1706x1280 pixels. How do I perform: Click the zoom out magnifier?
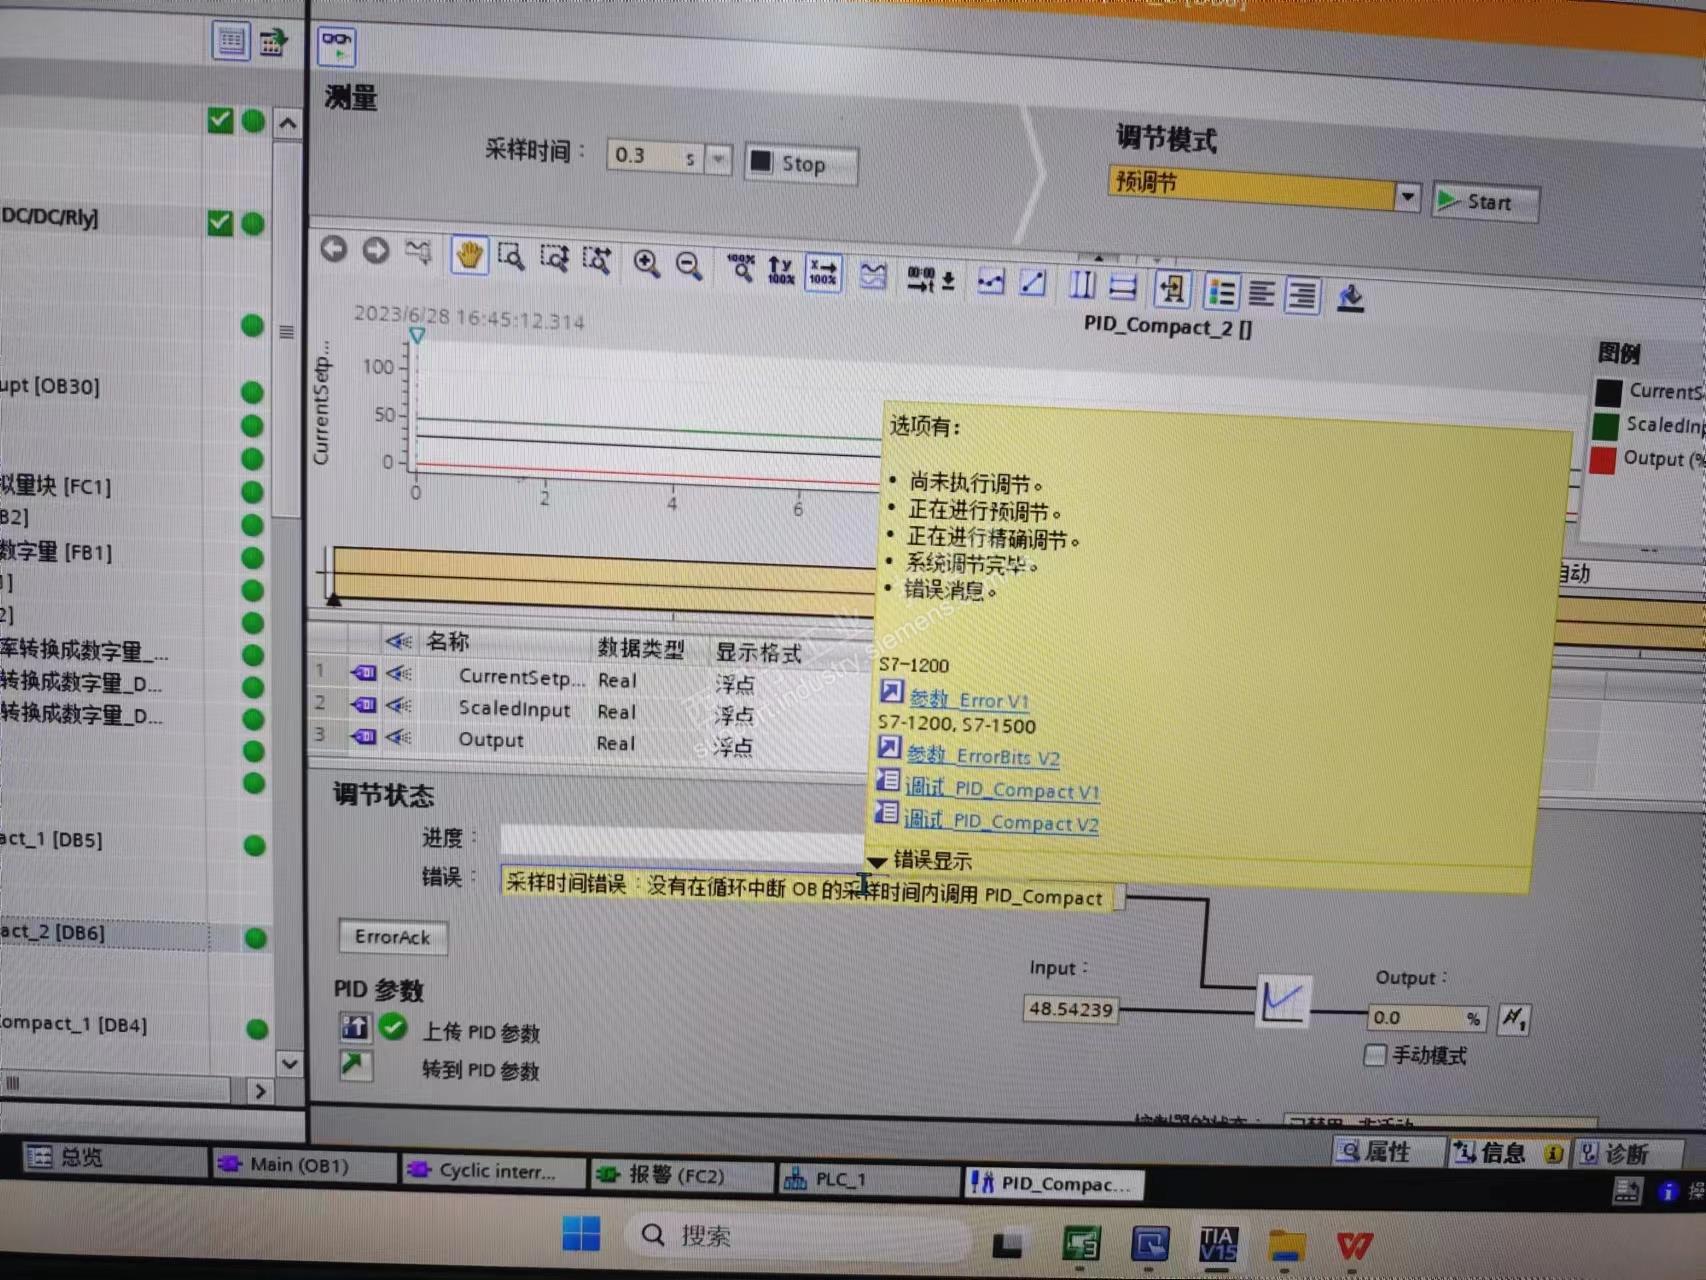pyautogui.click(x=688, y=265)
